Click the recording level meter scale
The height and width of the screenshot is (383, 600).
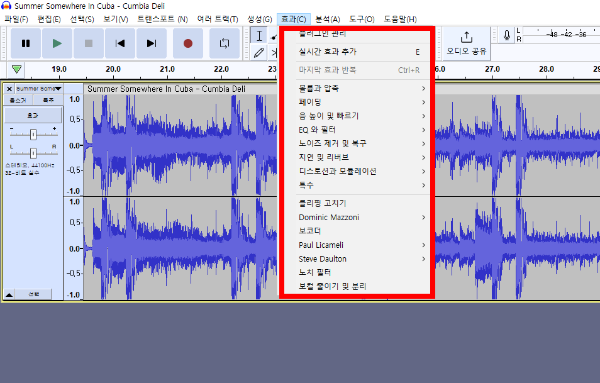561,34
